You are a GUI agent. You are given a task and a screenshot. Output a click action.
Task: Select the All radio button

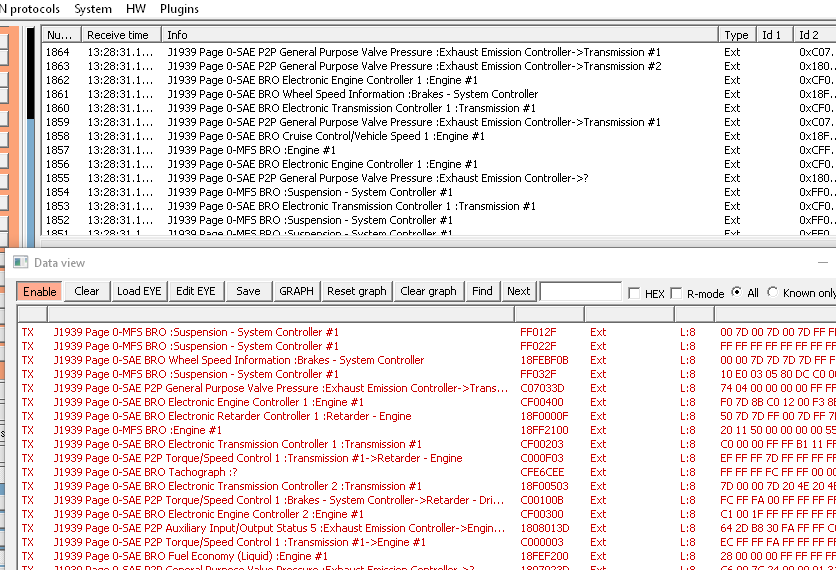(x=736, y=292)
